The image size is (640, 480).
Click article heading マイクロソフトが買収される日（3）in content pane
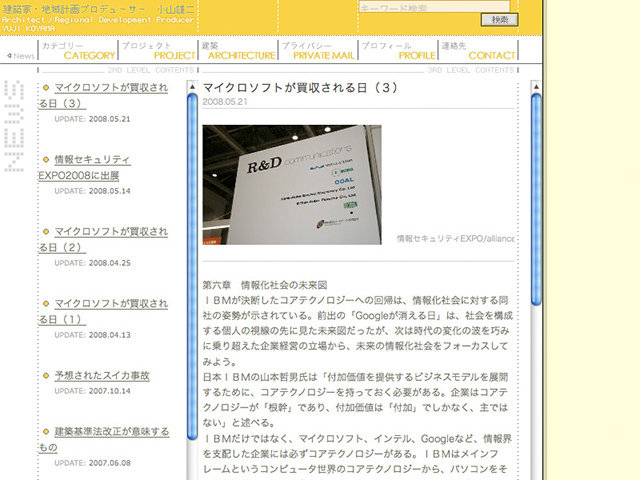coord(300,87)
